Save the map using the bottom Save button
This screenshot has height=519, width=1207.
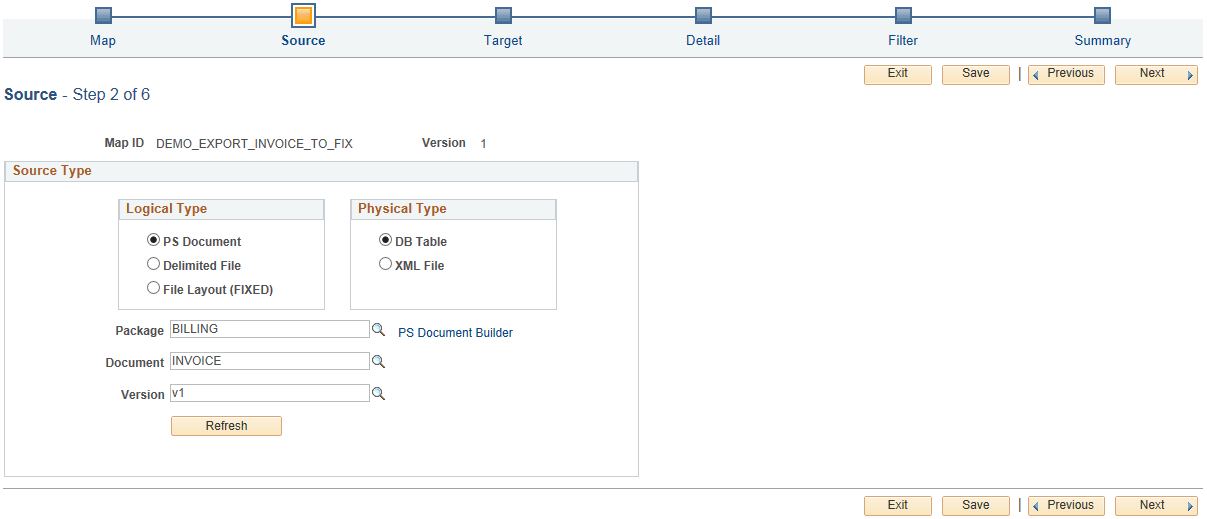coord(976,506)
